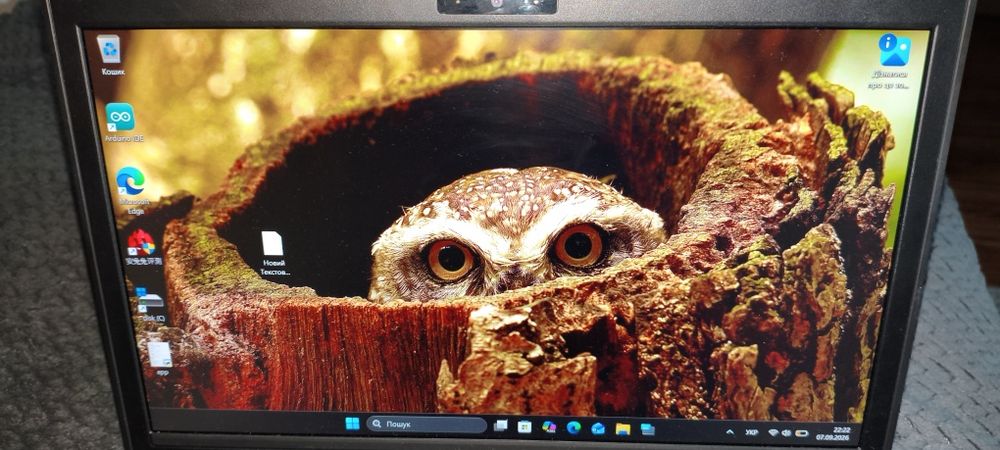The image size is (1000, 450).
Task: Open network, volume and battery quick settings
Action: 788,433
